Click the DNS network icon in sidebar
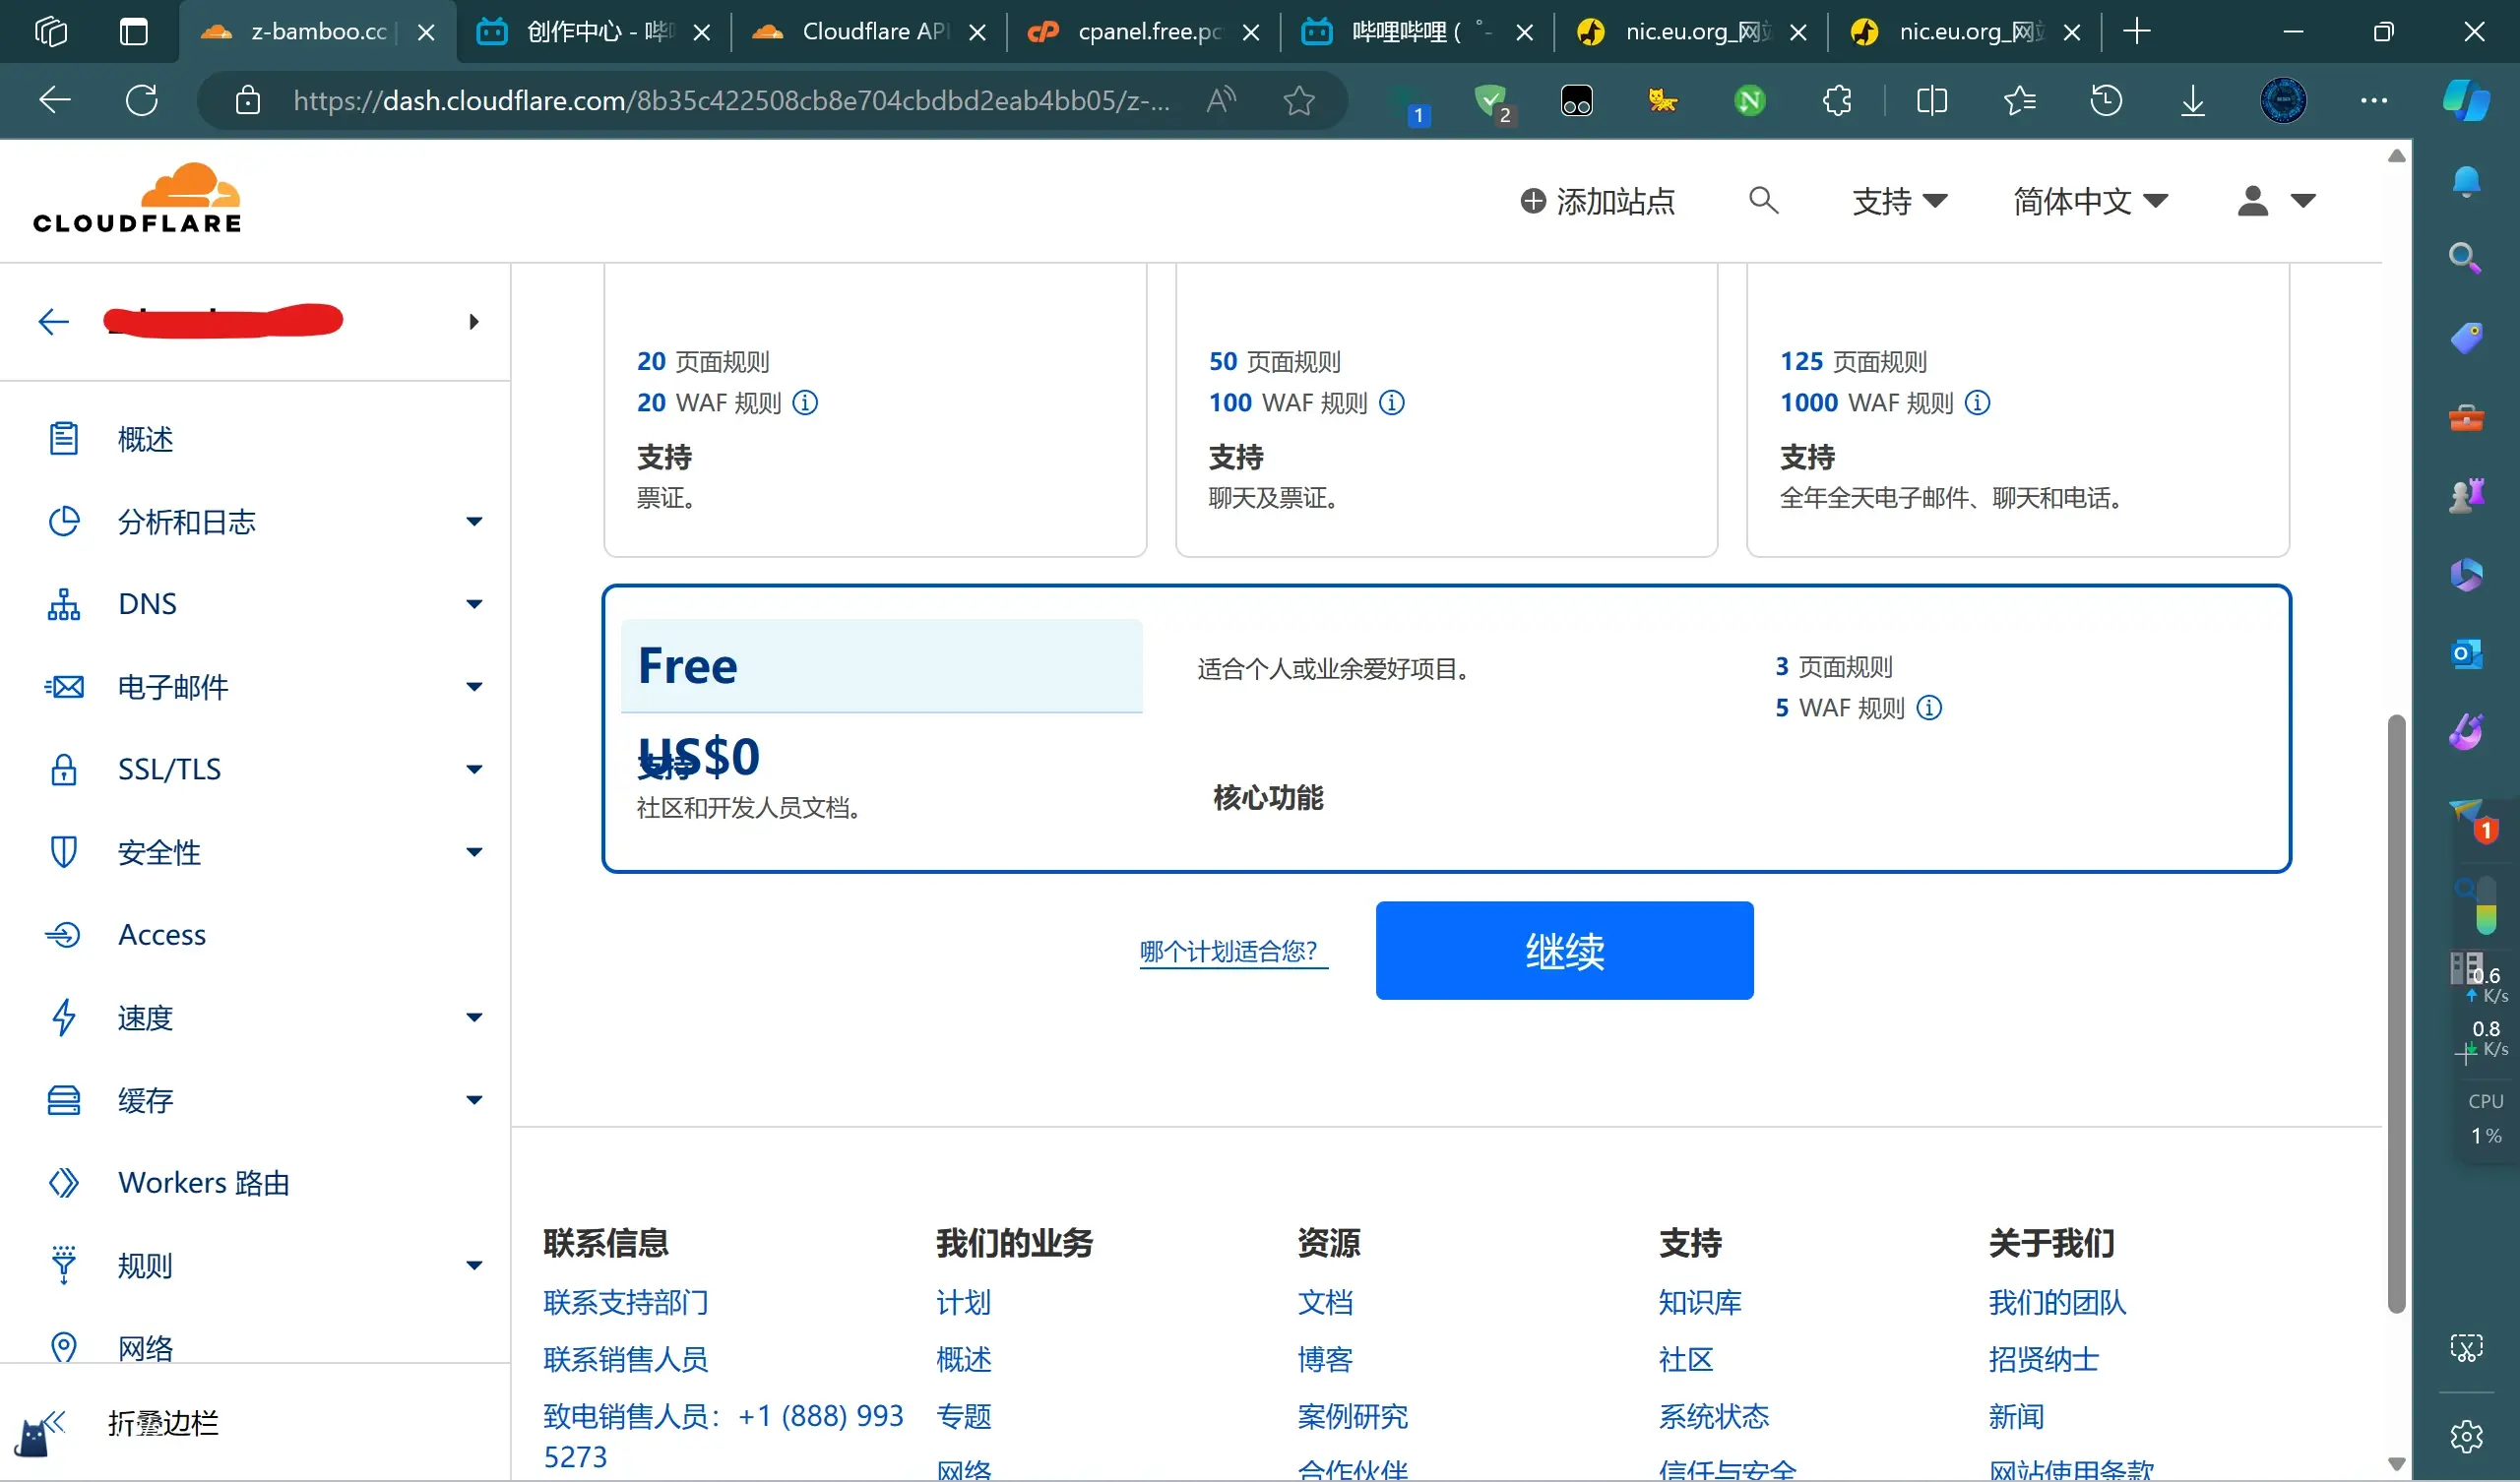Viewport: 2520px width, 1482px height. [64, 604]
